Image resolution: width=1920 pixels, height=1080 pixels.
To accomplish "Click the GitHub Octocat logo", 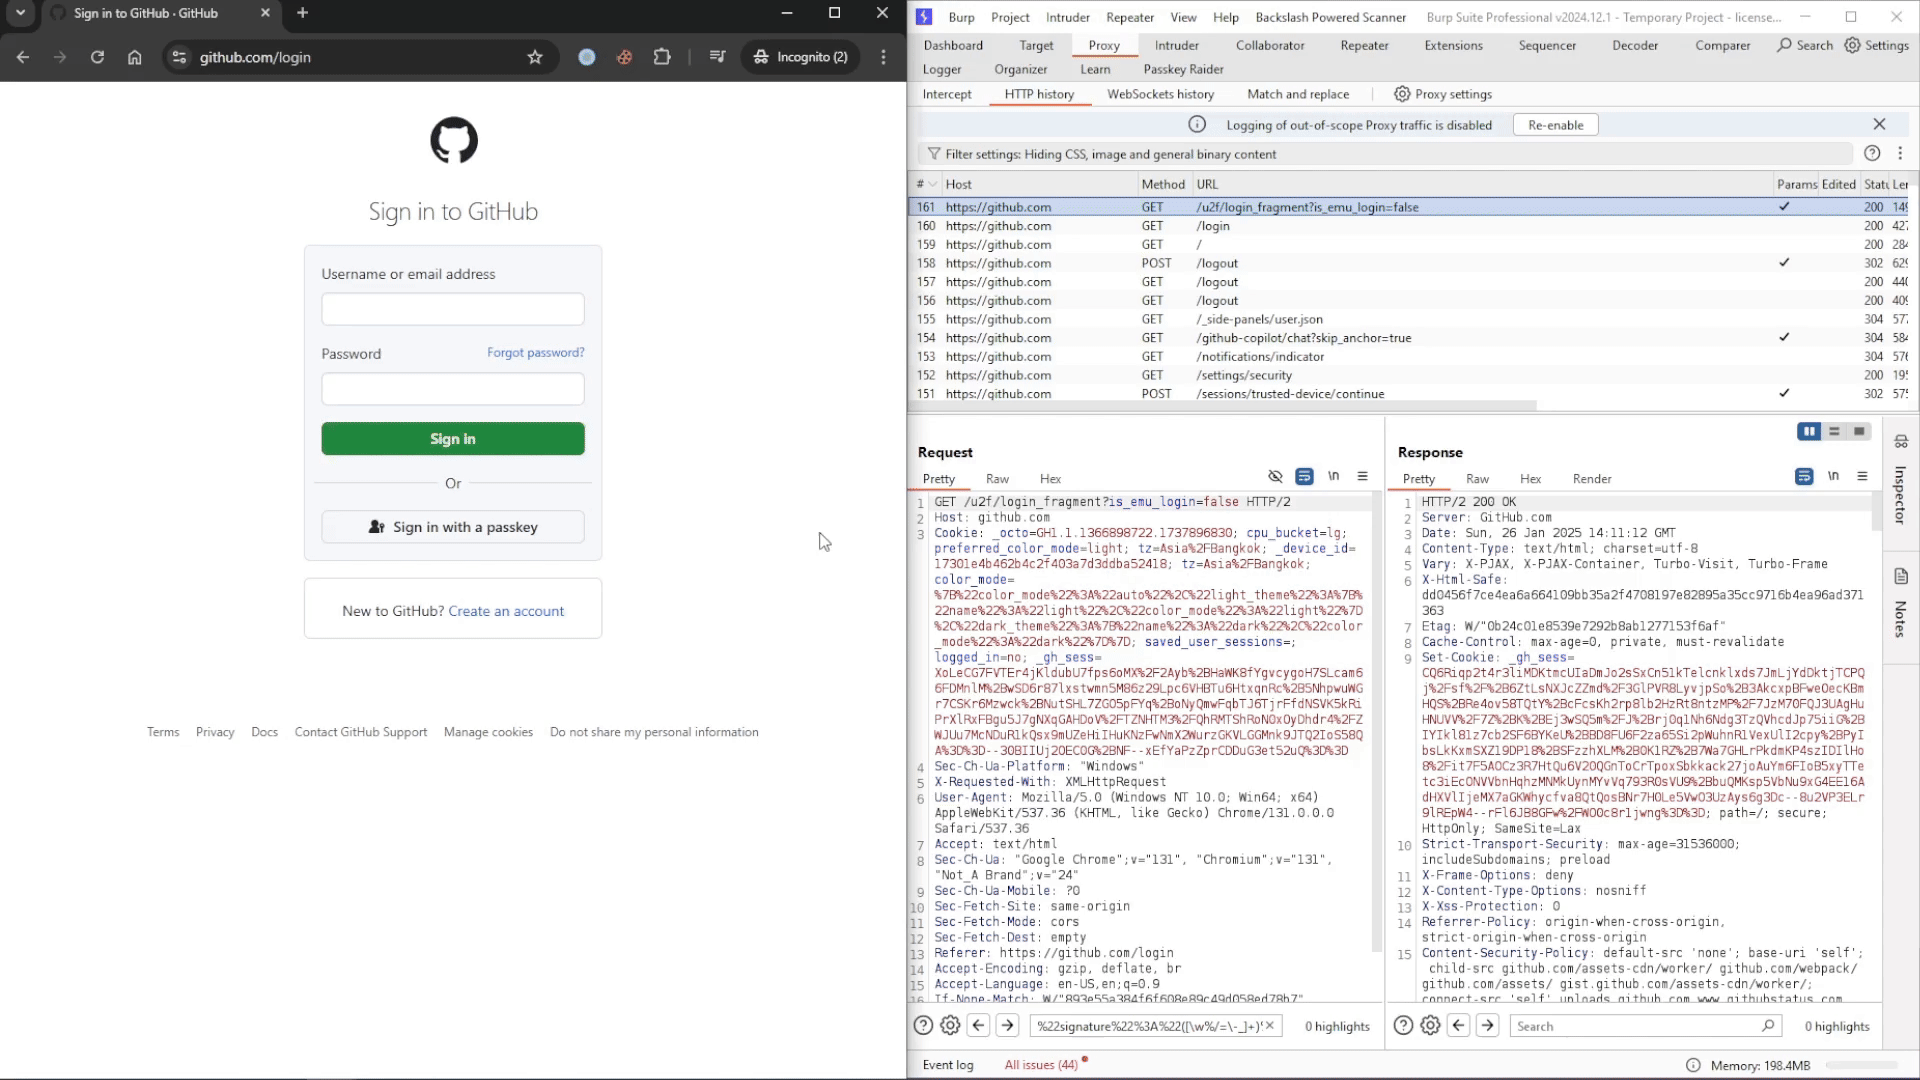I will [x=454, y=140].
